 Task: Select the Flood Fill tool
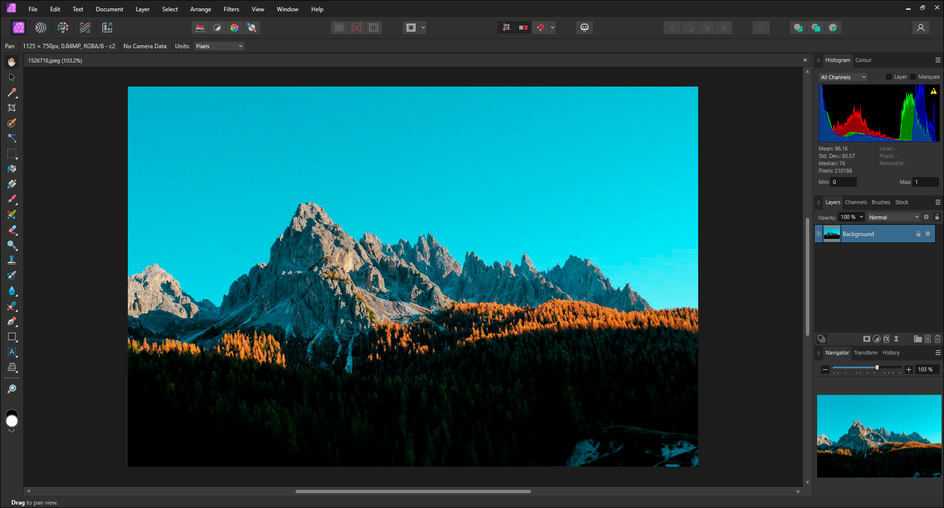click(11, 169)
